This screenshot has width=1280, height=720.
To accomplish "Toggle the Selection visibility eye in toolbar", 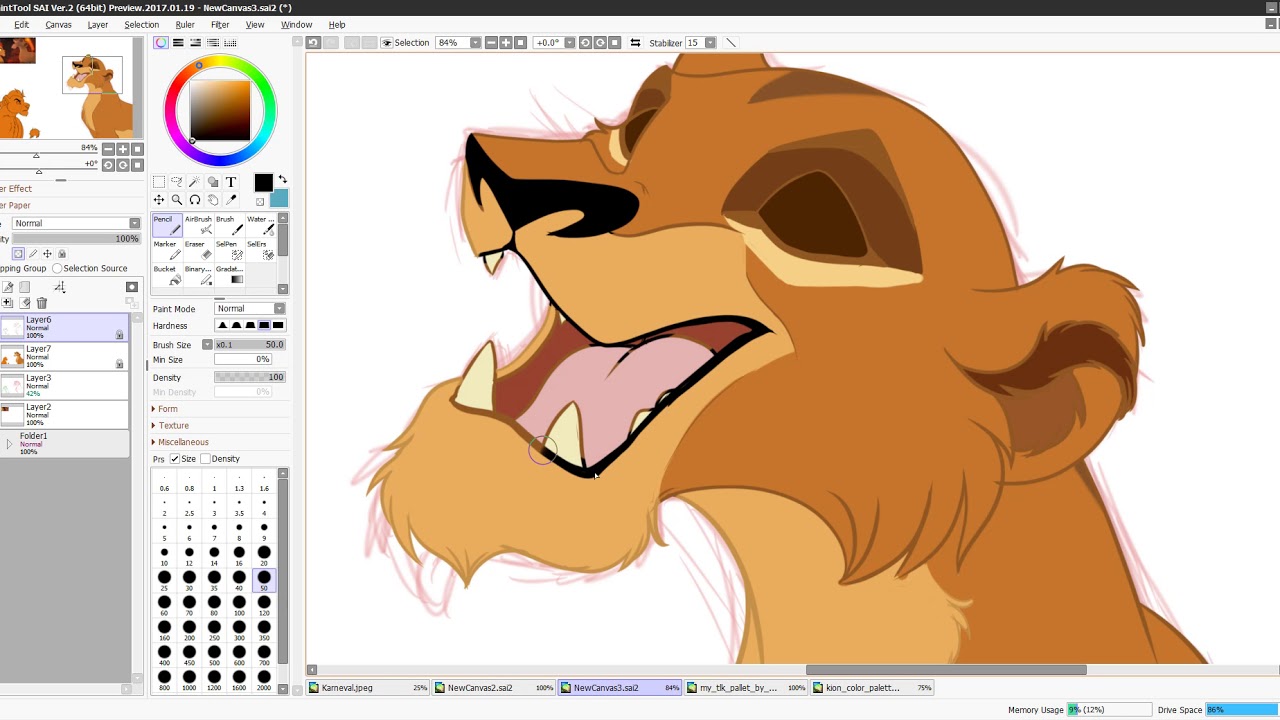I will tap(386, 43).
